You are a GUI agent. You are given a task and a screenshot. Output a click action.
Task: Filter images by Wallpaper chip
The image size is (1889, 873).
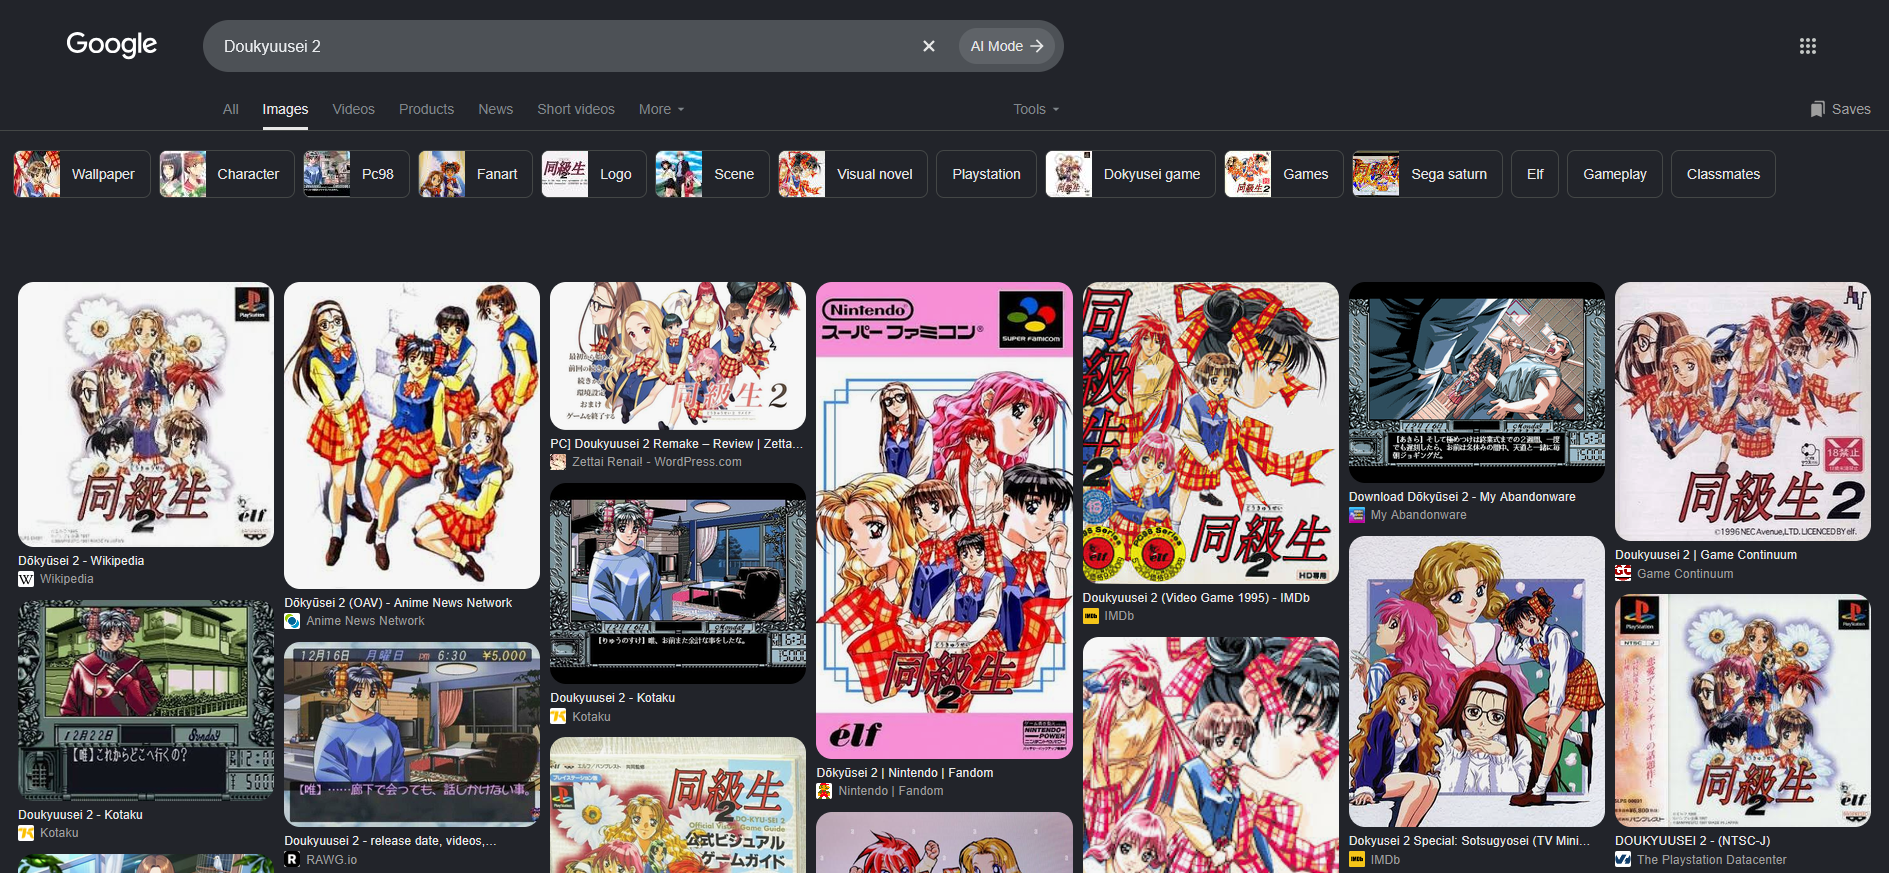(x=82, y=174)
